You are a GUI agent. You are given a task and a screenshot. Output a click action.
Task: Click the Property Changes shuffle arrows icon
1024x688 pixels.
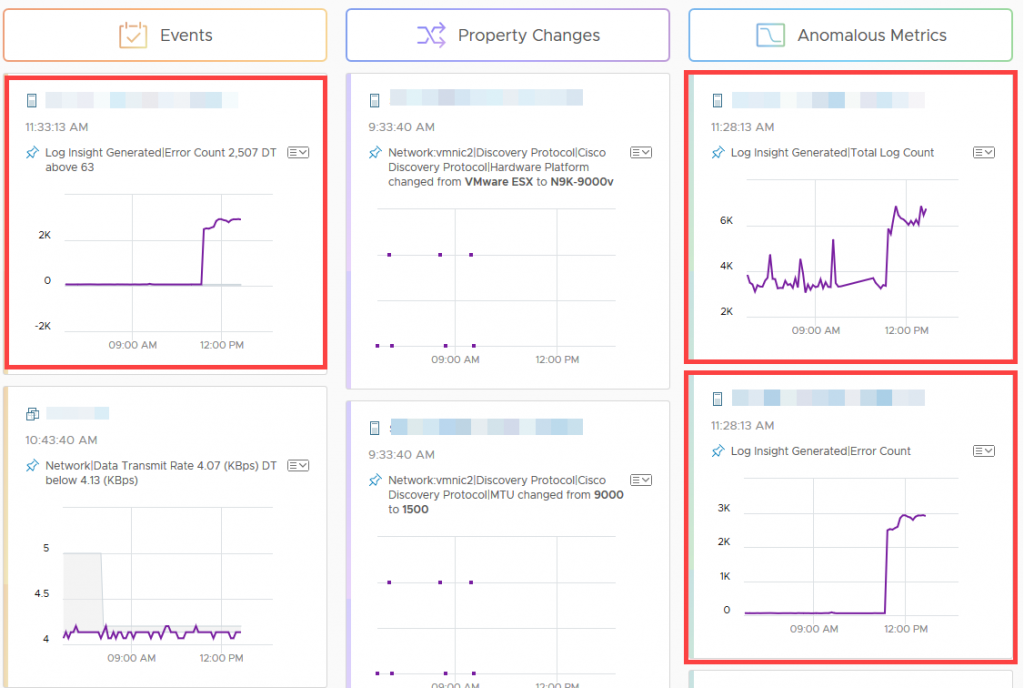[431, 35]
